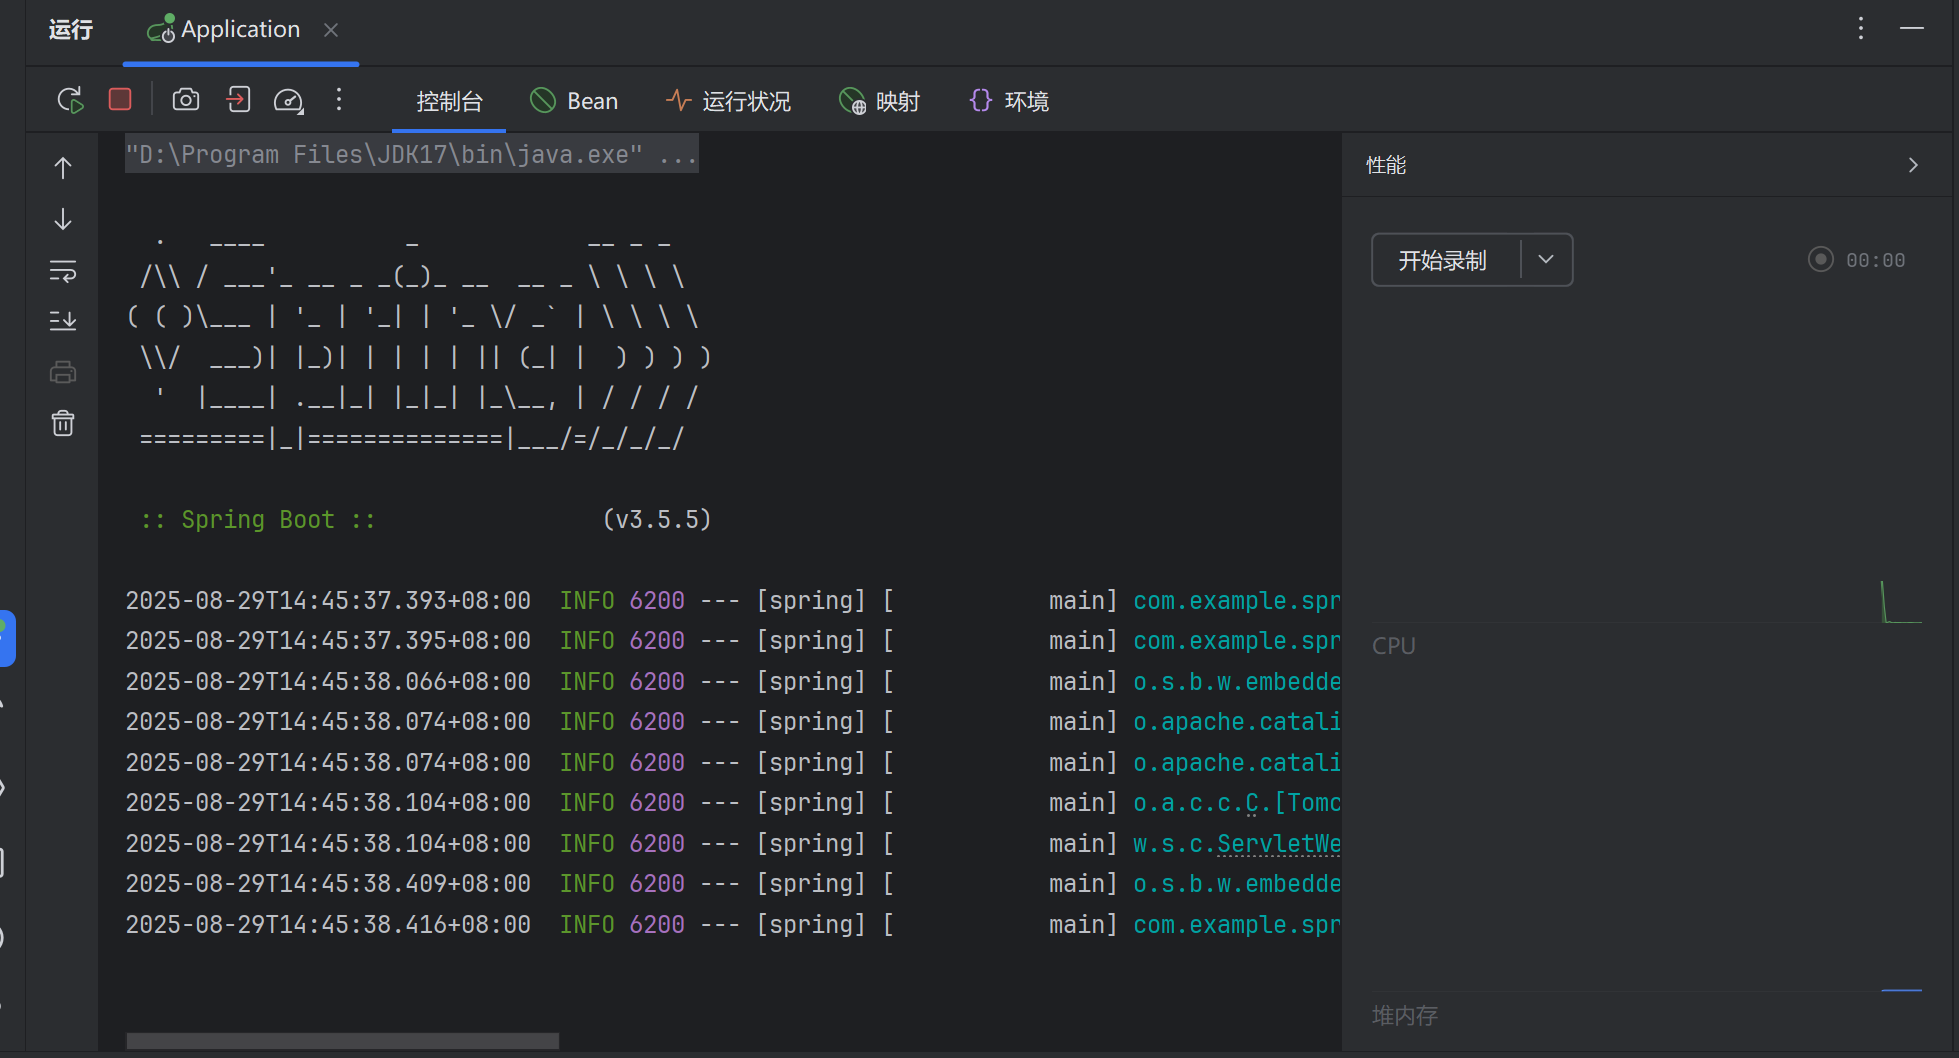Image resolution: width=1959 pixels, height=1058 pixels.
Task: Jump down the stack trace arrow
Action: [63, 219]
